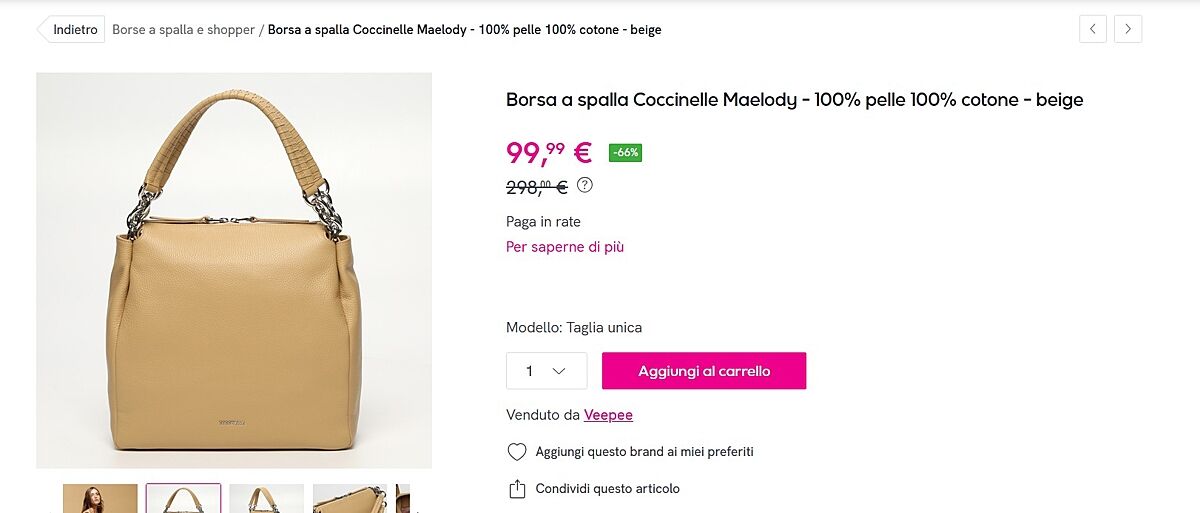Click the main bag product image
The height and width of the screenshot is (513, 1200).
point(234,270)
